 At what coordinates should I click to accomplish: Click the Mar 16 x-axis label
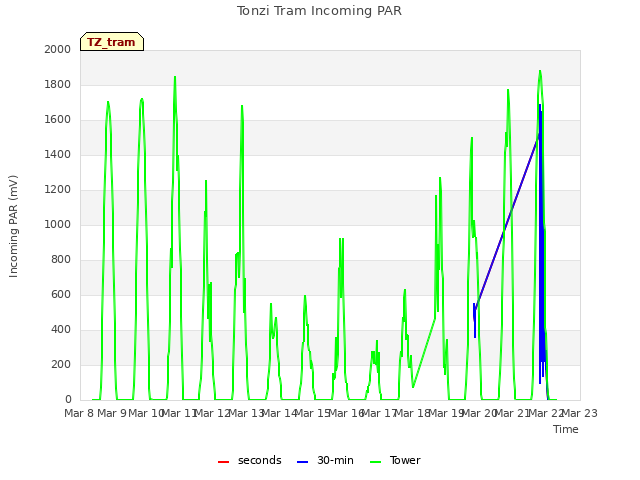[x=346, y=413]
